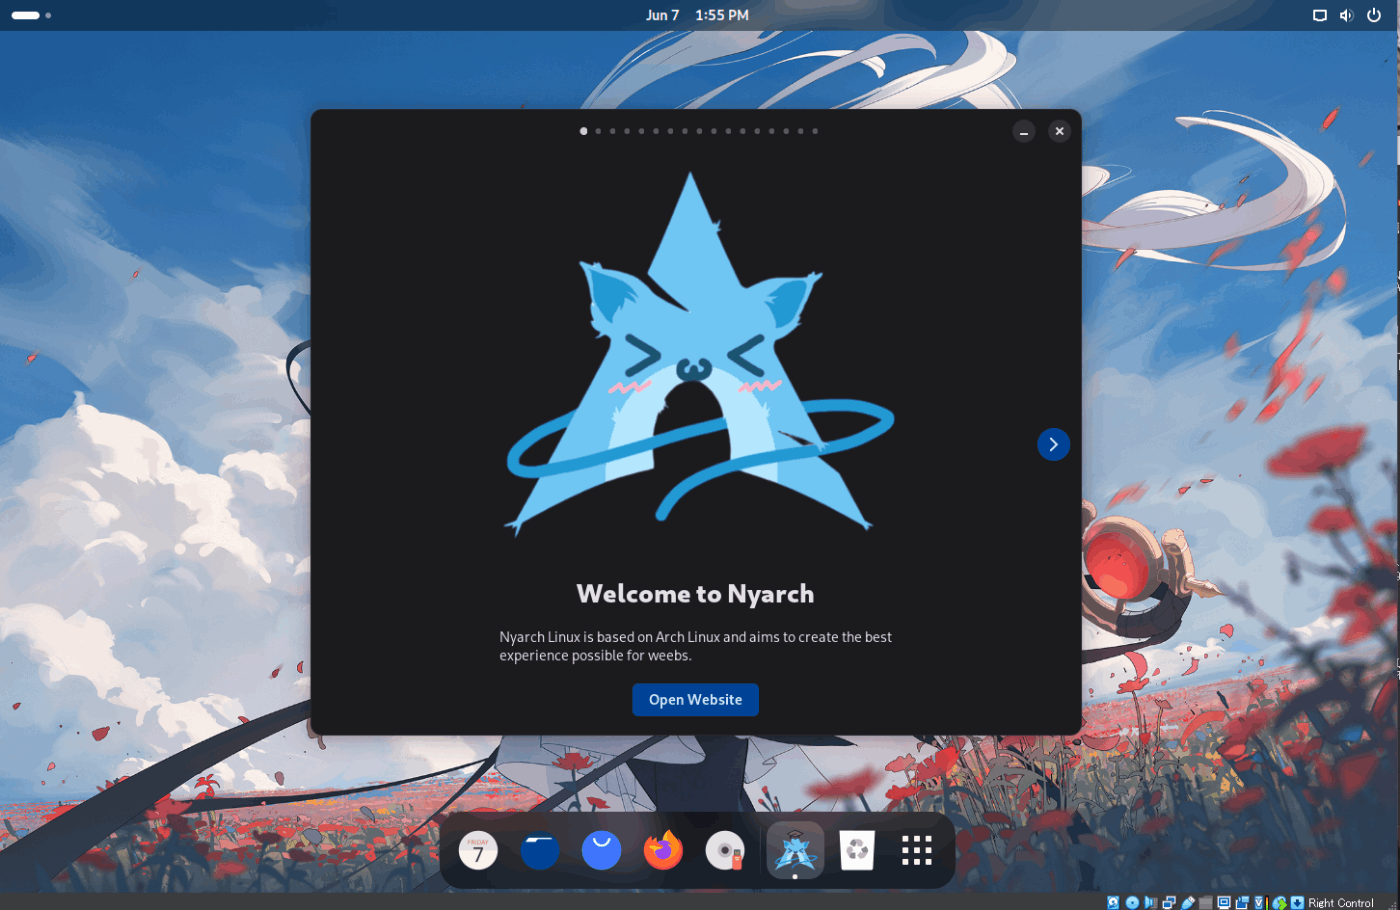Open the disc installer dock icon
This screenshot has height=910, width=1400.
click(x=725, y=851)
